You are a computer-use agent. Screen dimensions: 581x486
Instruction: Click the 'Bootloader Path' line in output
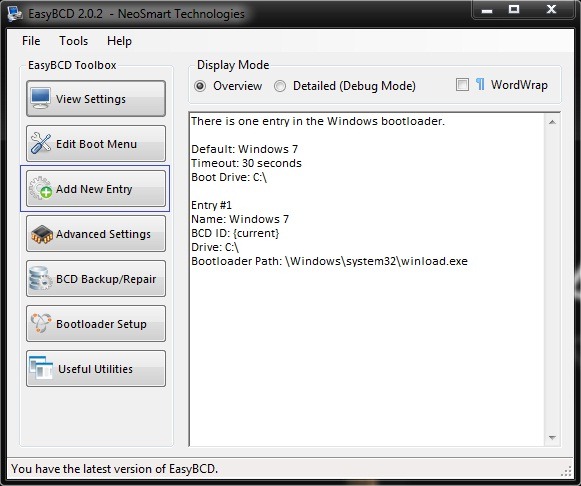coord(329,261)
